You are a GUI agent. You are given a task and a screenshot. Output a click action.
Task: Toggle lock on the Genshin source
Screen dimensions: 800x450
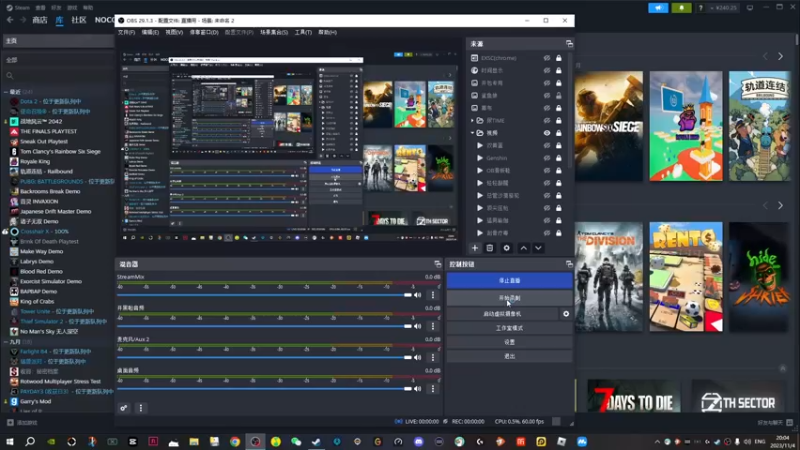tap(559, 158)
